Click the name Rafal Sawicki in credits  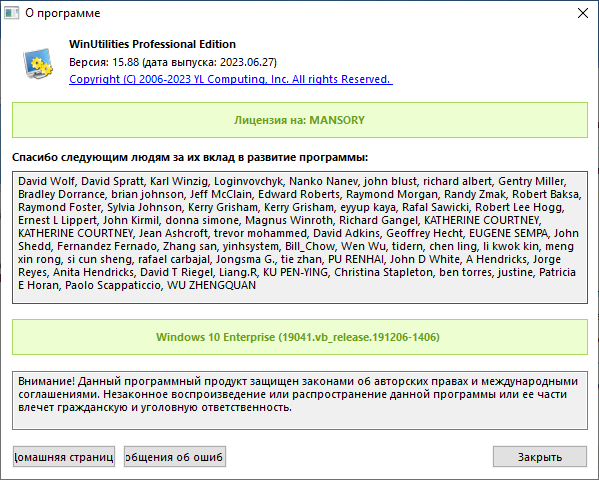pos(435,207)
